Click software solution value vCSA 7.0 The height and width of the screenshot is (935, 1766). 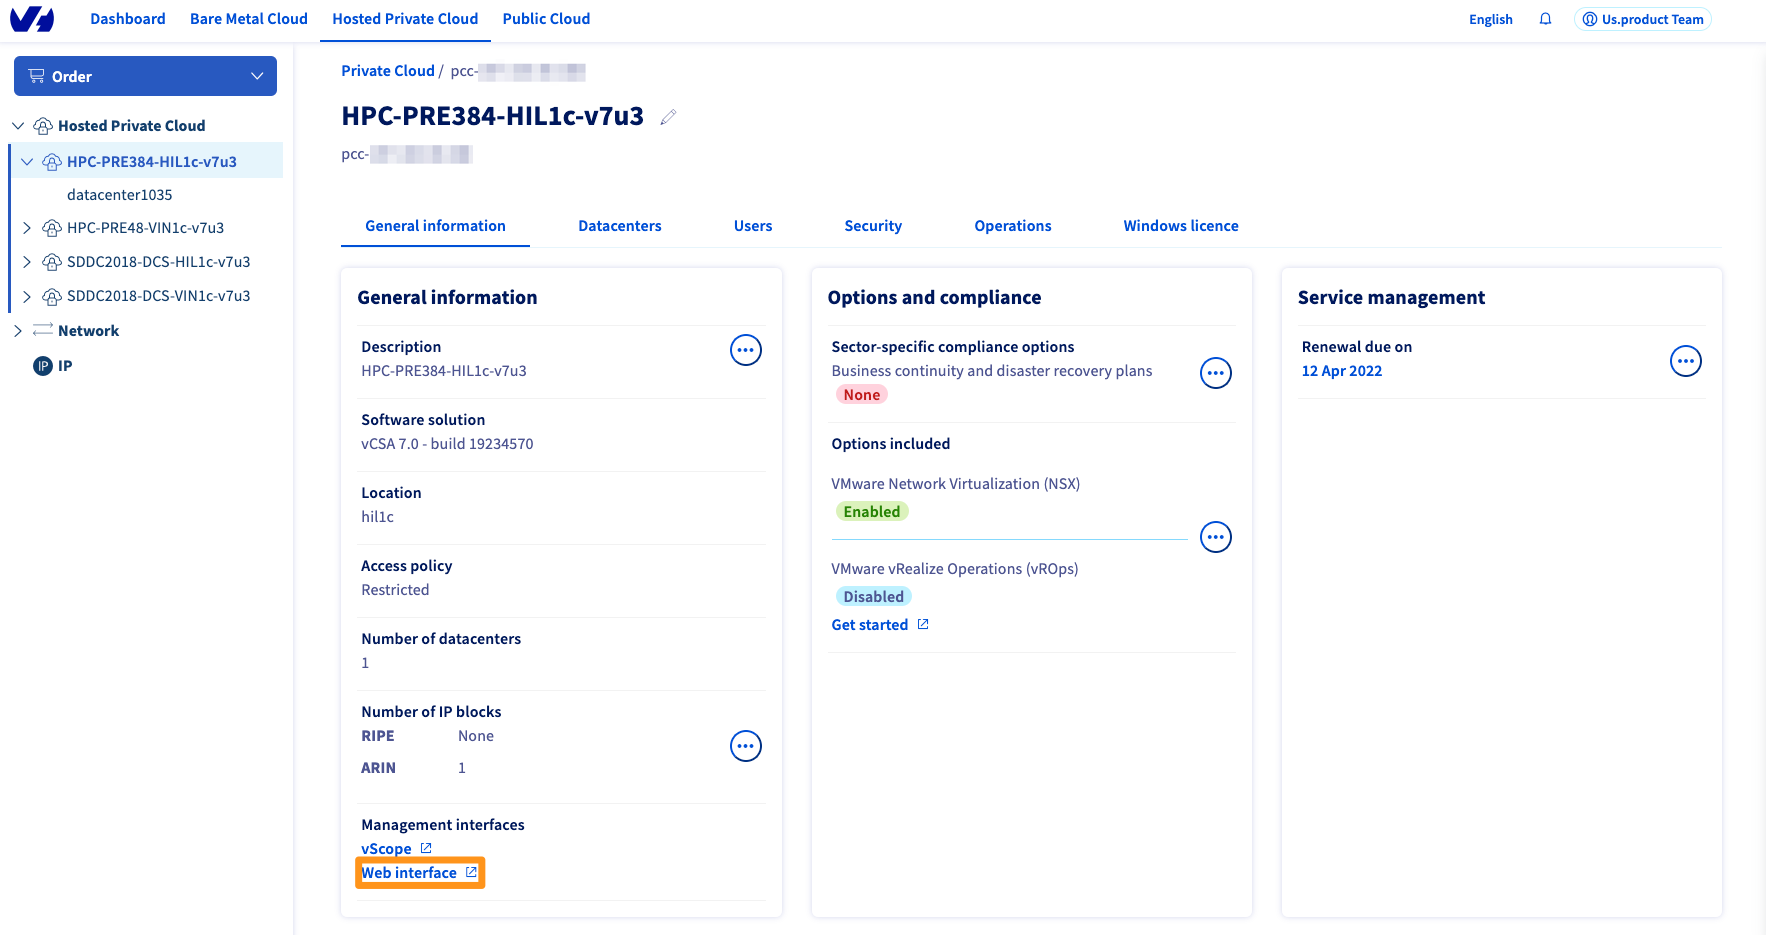pyautogui.click(x=447, y=444)
